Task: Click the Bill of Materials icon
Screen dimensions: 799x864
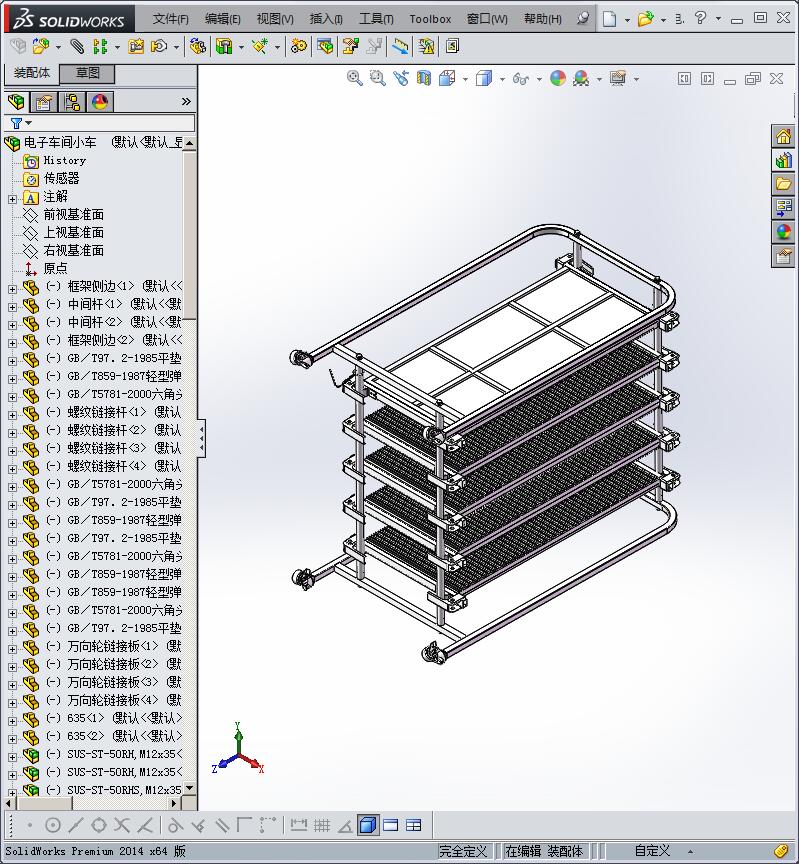Action: [325, 47]
